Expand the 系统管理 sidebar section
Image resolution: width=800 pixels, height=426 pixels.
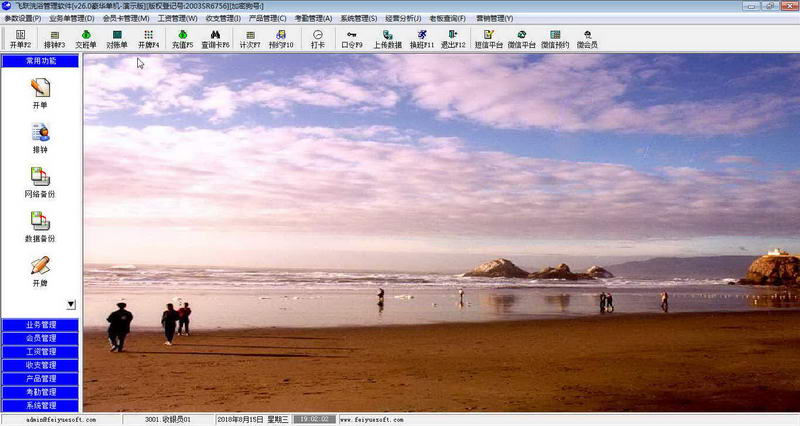[40, 406]
